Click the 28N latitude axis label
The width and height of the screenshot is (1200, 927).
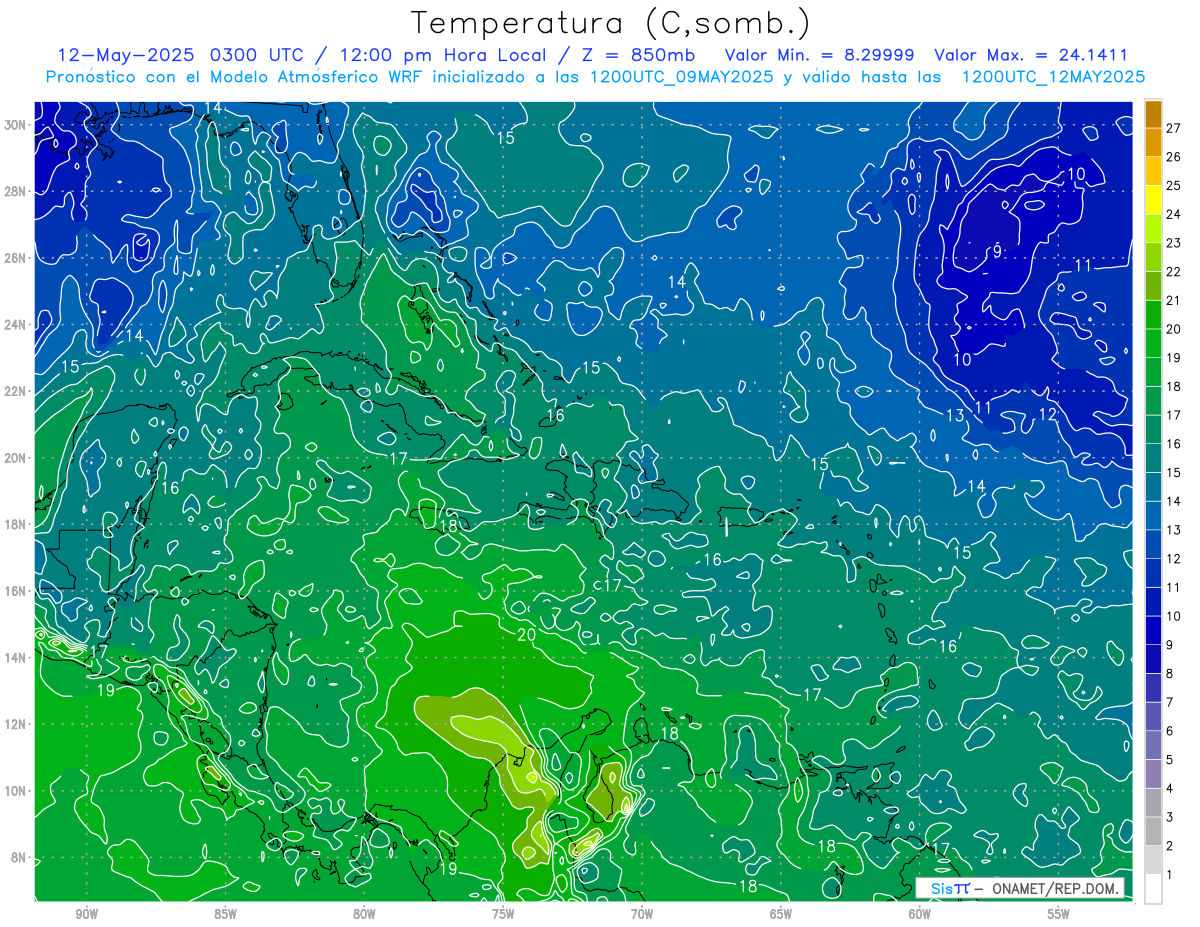pyautogui.click(x=16, y=191)
